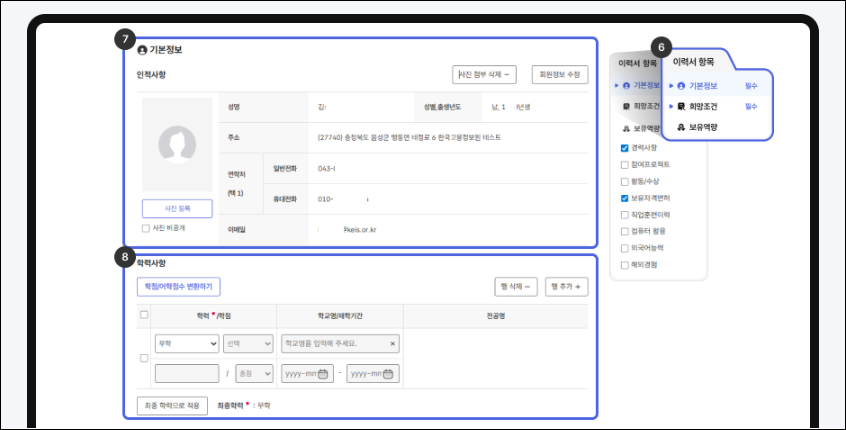846x430 pixels.
Task: Check the 해외경험 checkbox
Action: [x=625, y=265]
